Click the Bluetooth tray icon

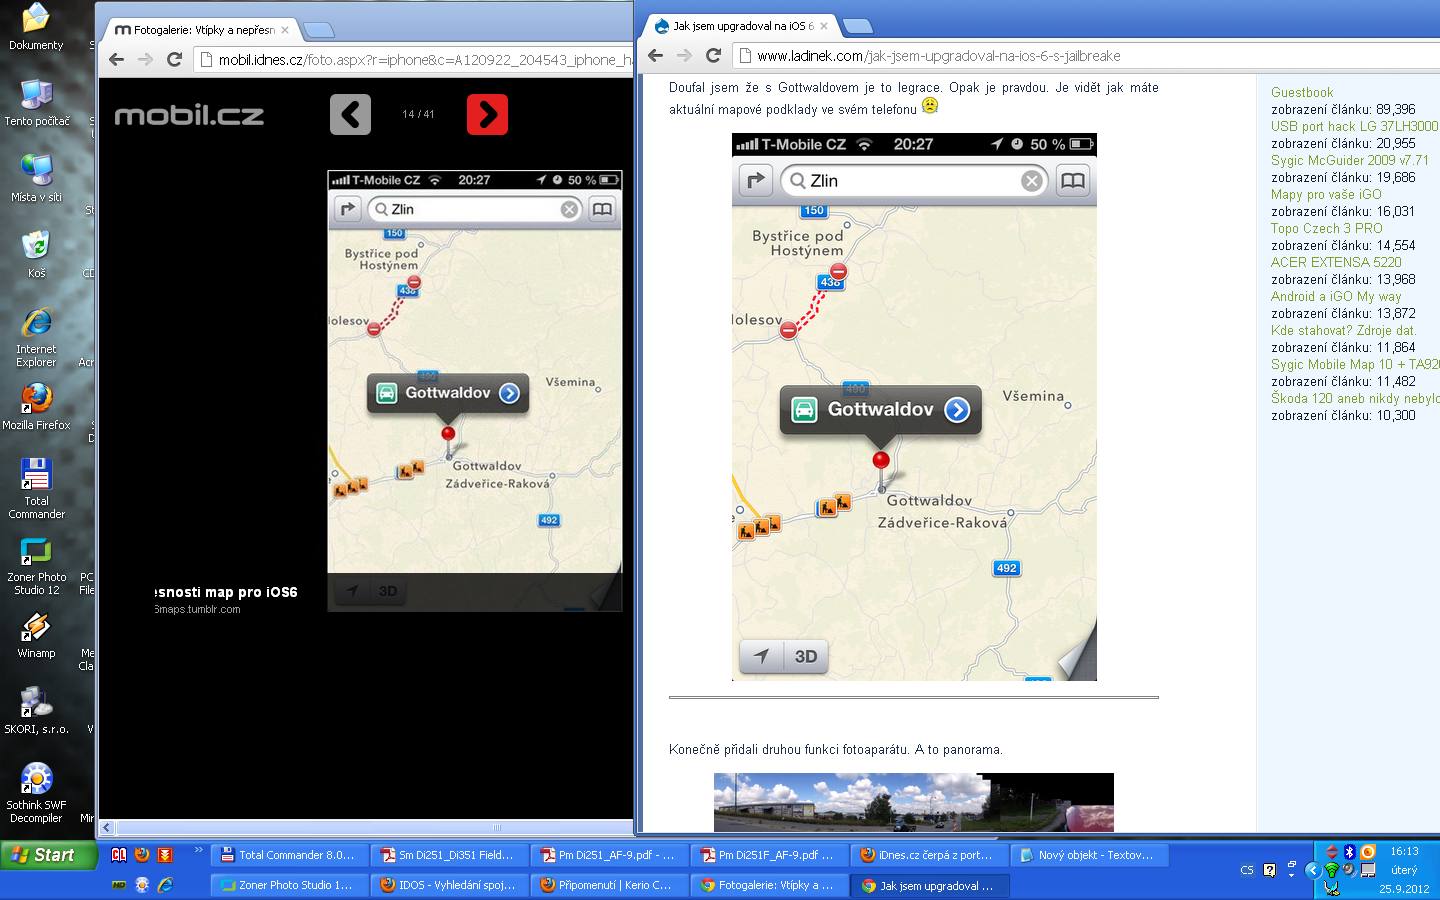click(1349, 852)
